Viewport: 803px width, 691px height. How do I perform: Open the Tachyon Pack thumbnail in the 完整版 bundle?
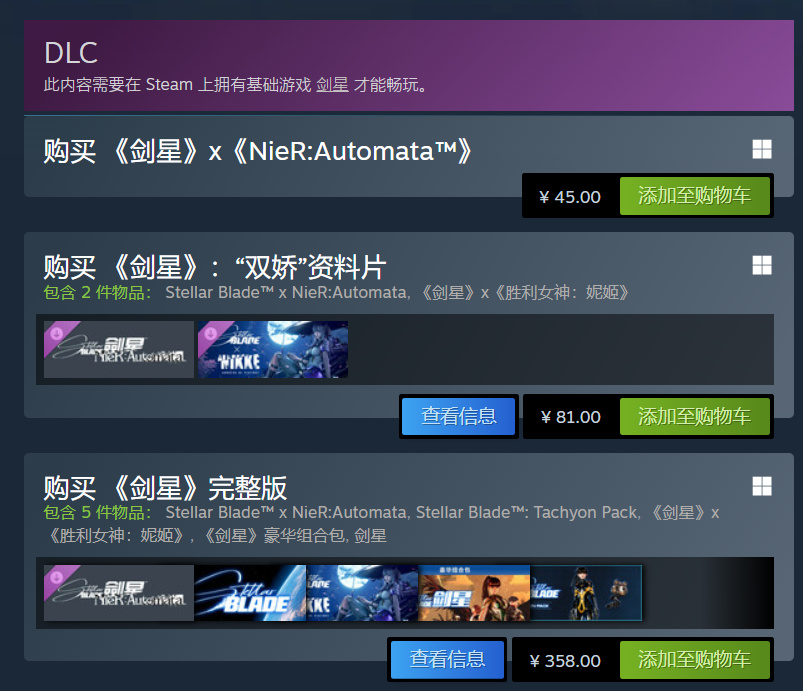(586, 593)
